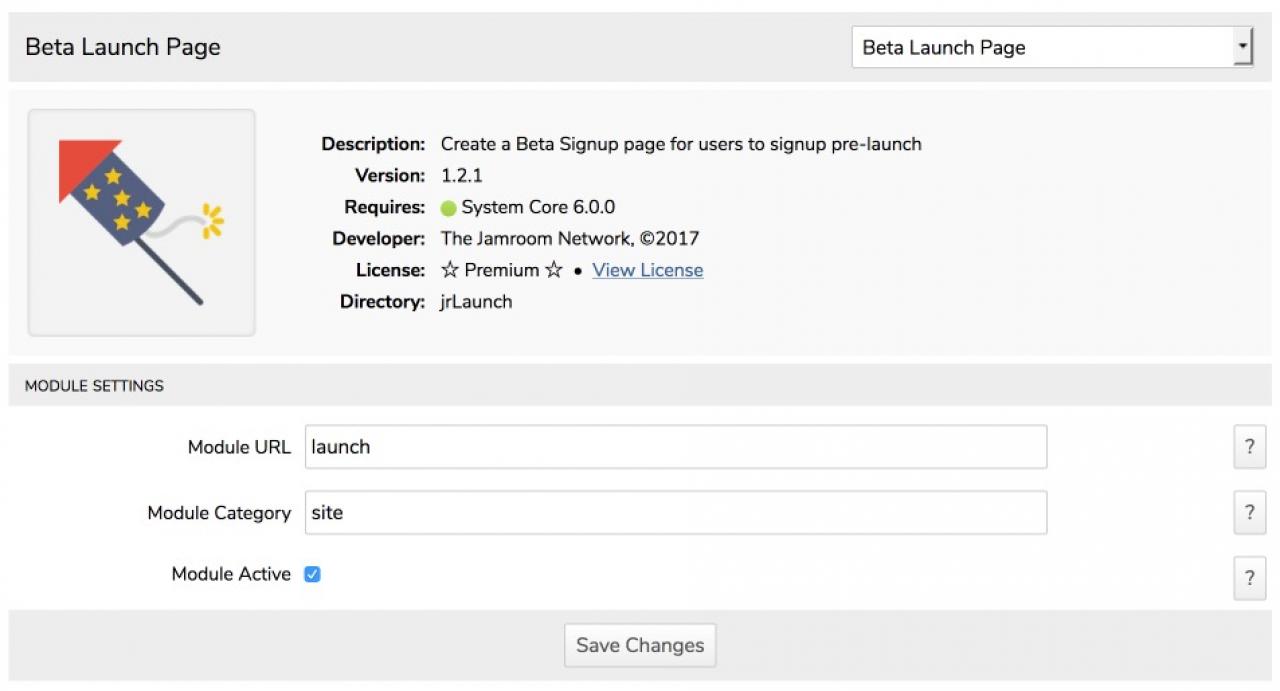Click the star icon before Premium
1280x691 pixels.
point(450,270)
